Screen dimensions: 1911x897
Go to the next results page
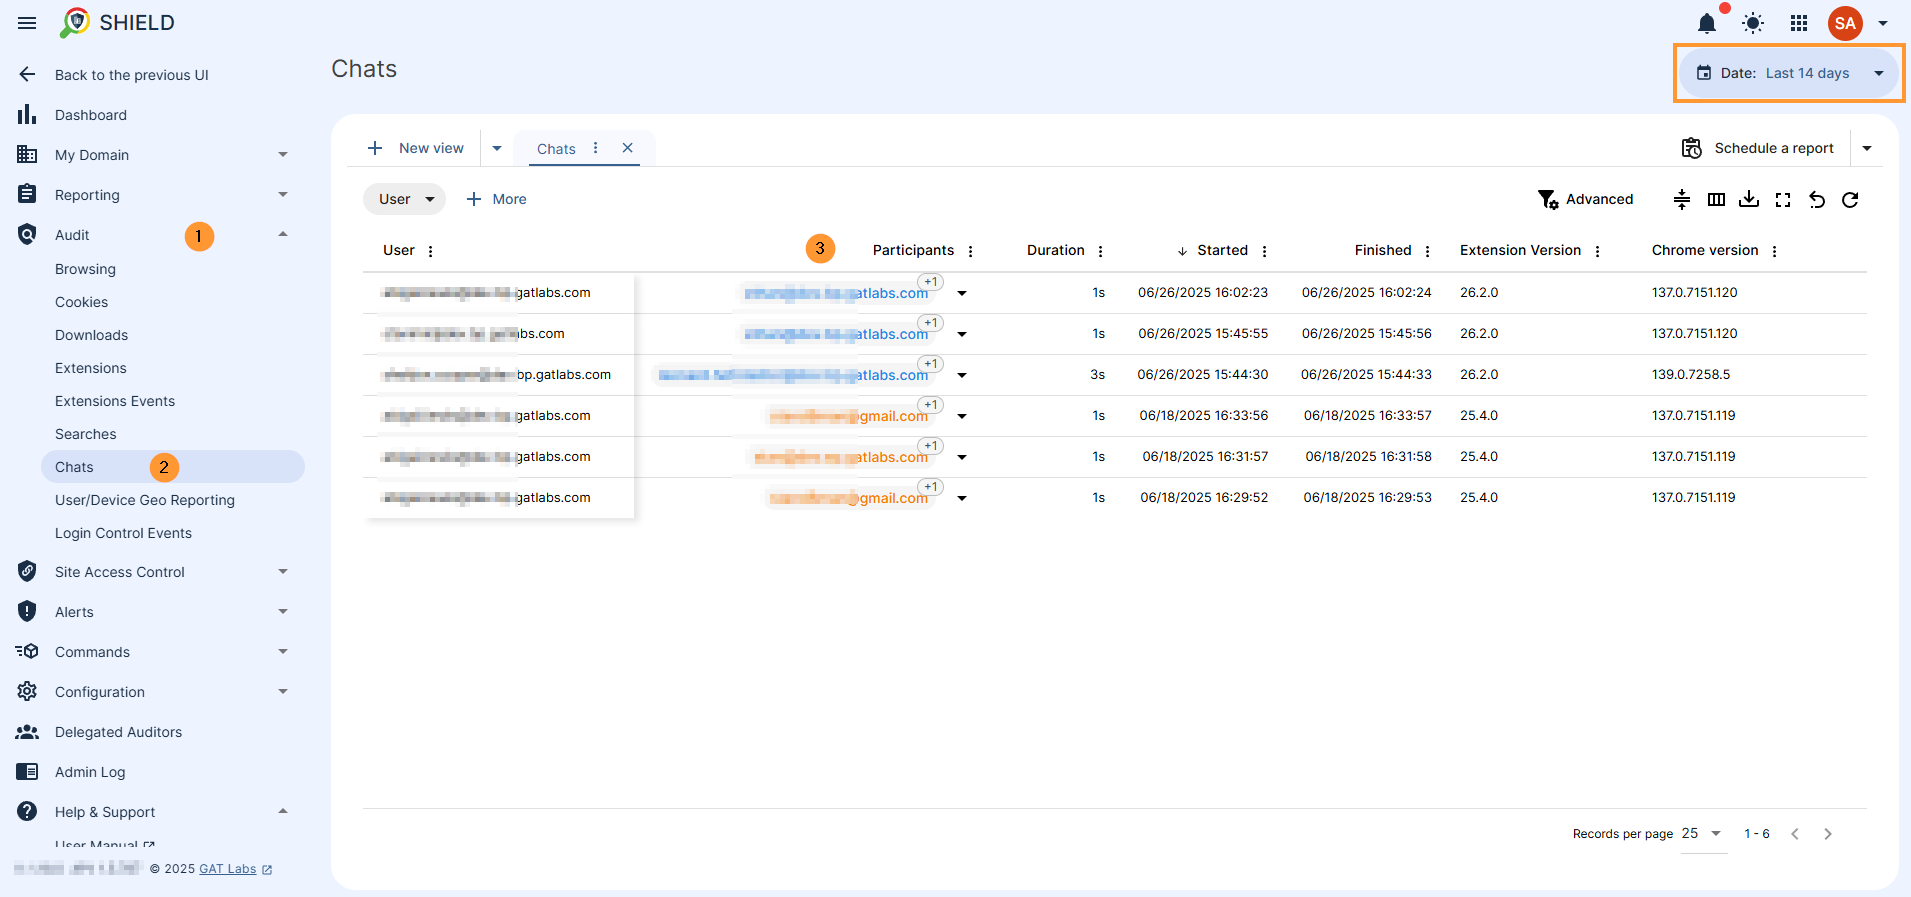(x=1828, y=834)
